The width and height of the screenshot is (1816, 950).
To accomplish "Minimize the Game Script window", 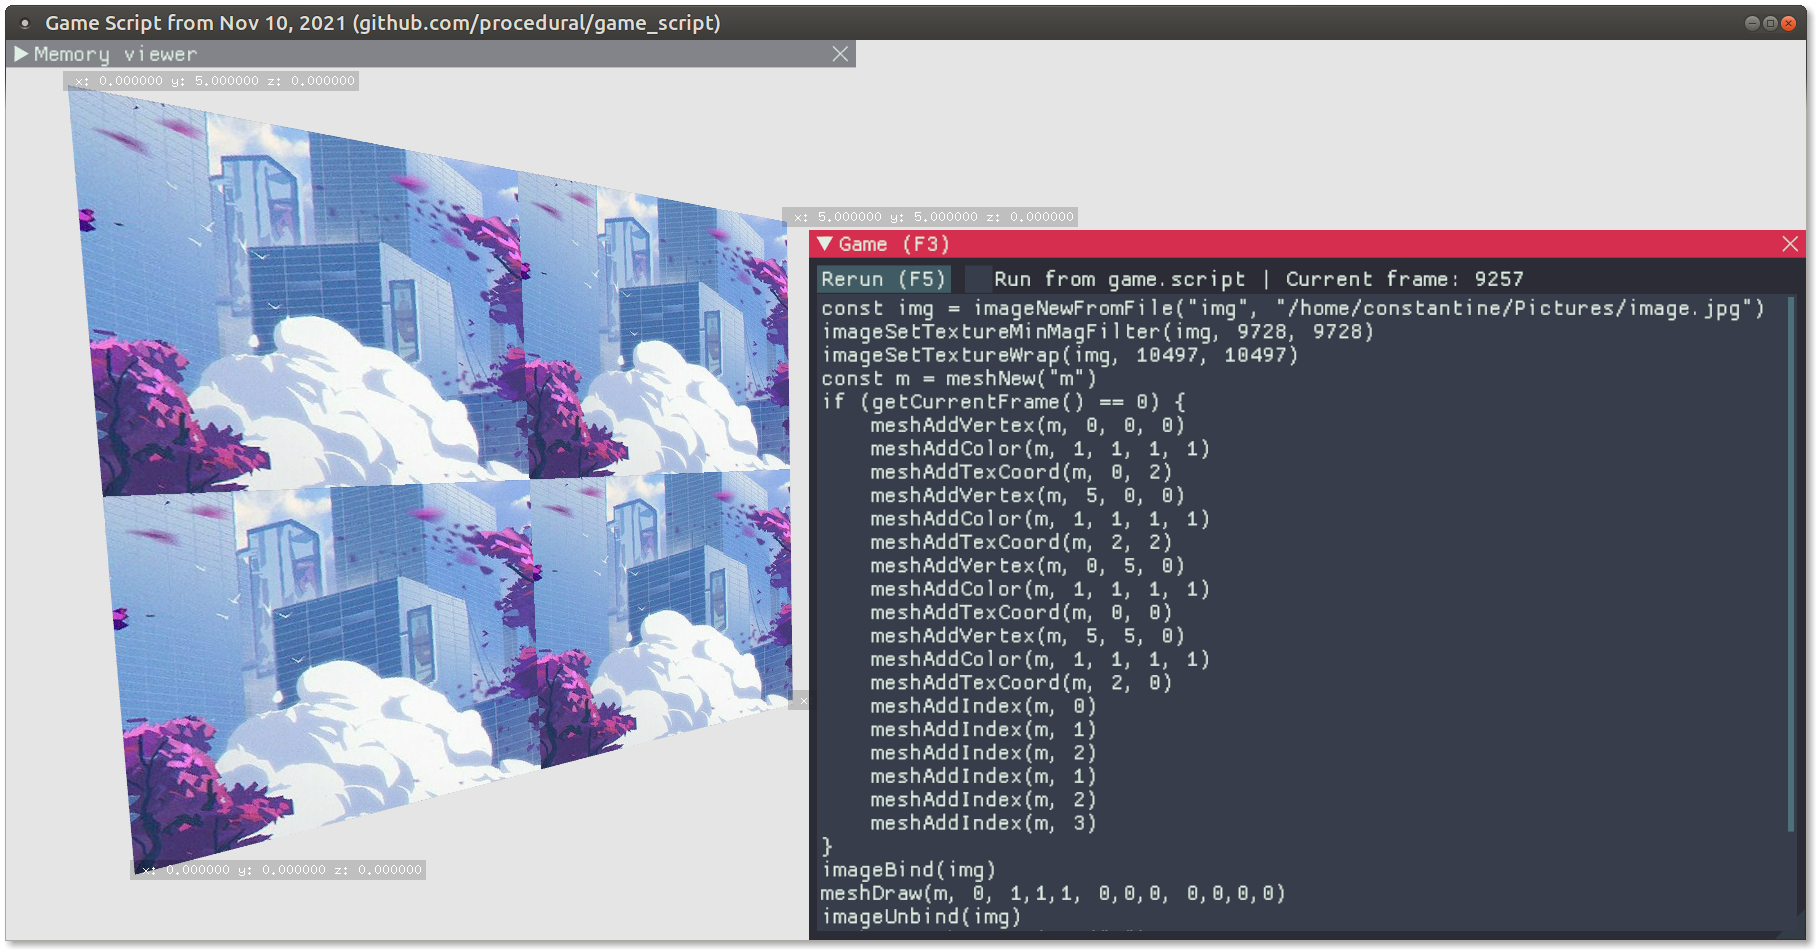I will pyautogui.click(x=1751, y=23).
